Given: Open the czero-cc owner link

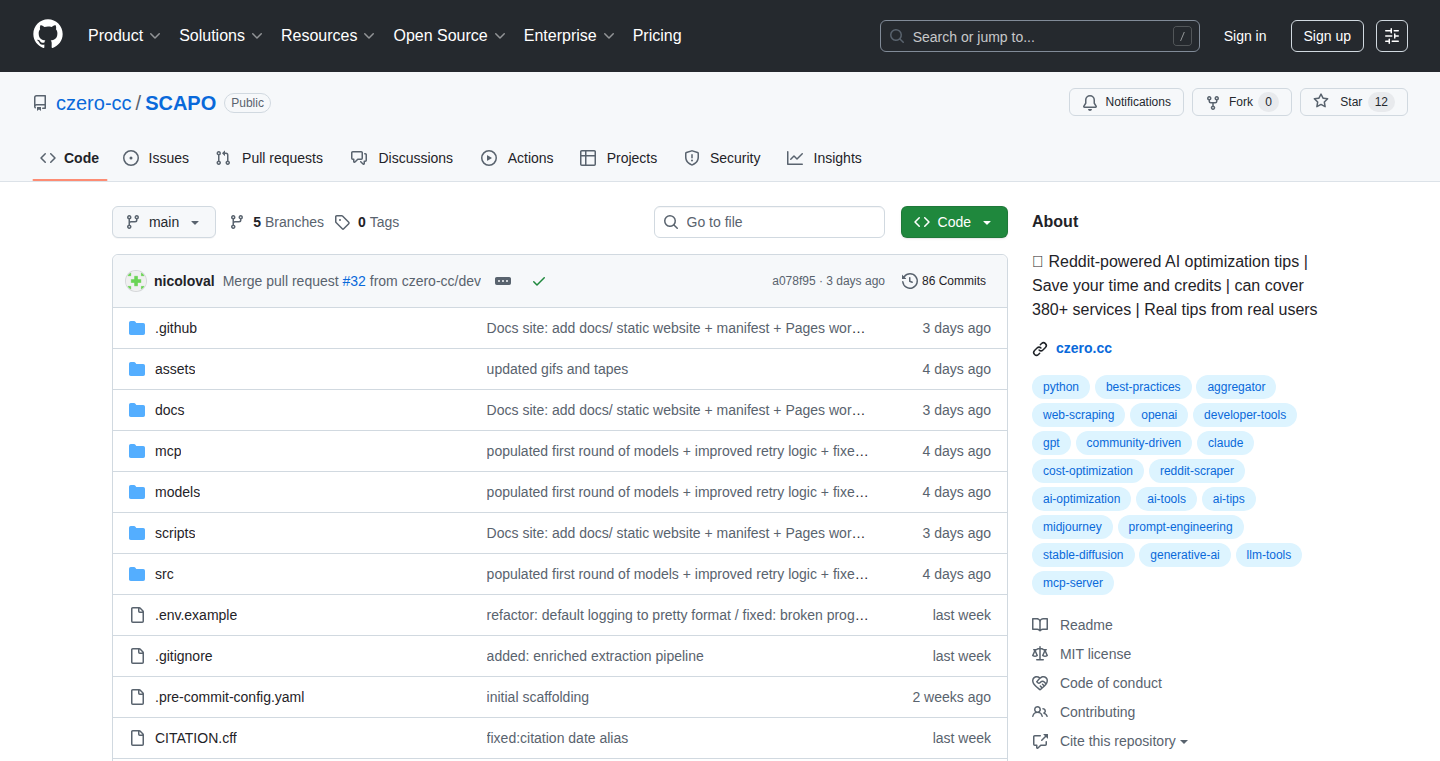Looking at the screenshot, I should (x=94, y=103).
